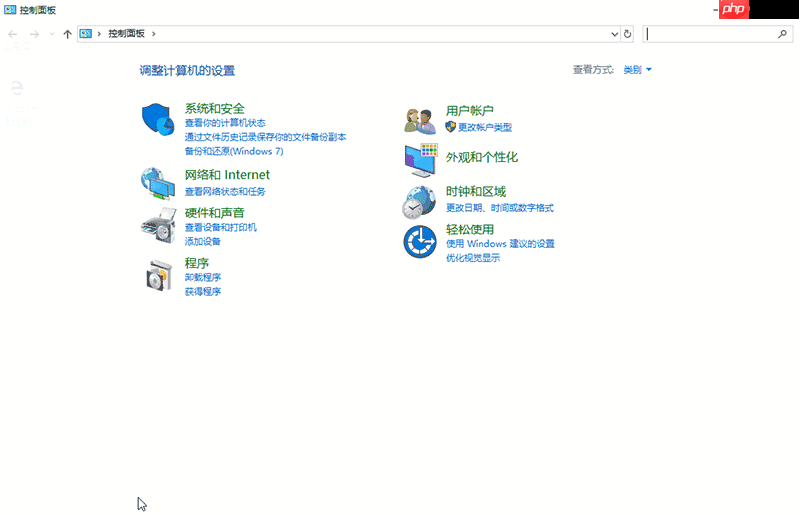Image resolution: width=800 pixels, height=515 pixels.
Task: Open 系统和安全 category heading
Action: 214,109
